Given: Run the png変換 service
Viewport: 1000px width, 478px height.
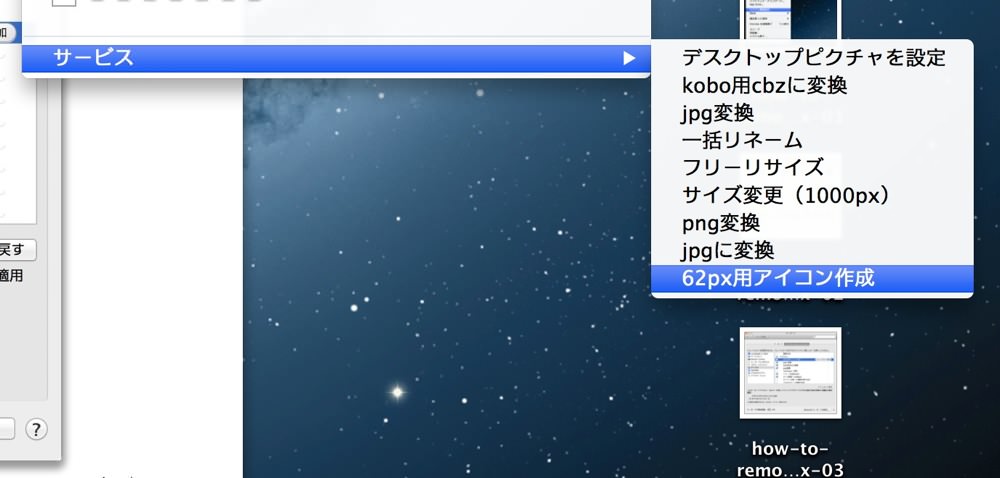Looking at the screenshot, I should [812, 223].
